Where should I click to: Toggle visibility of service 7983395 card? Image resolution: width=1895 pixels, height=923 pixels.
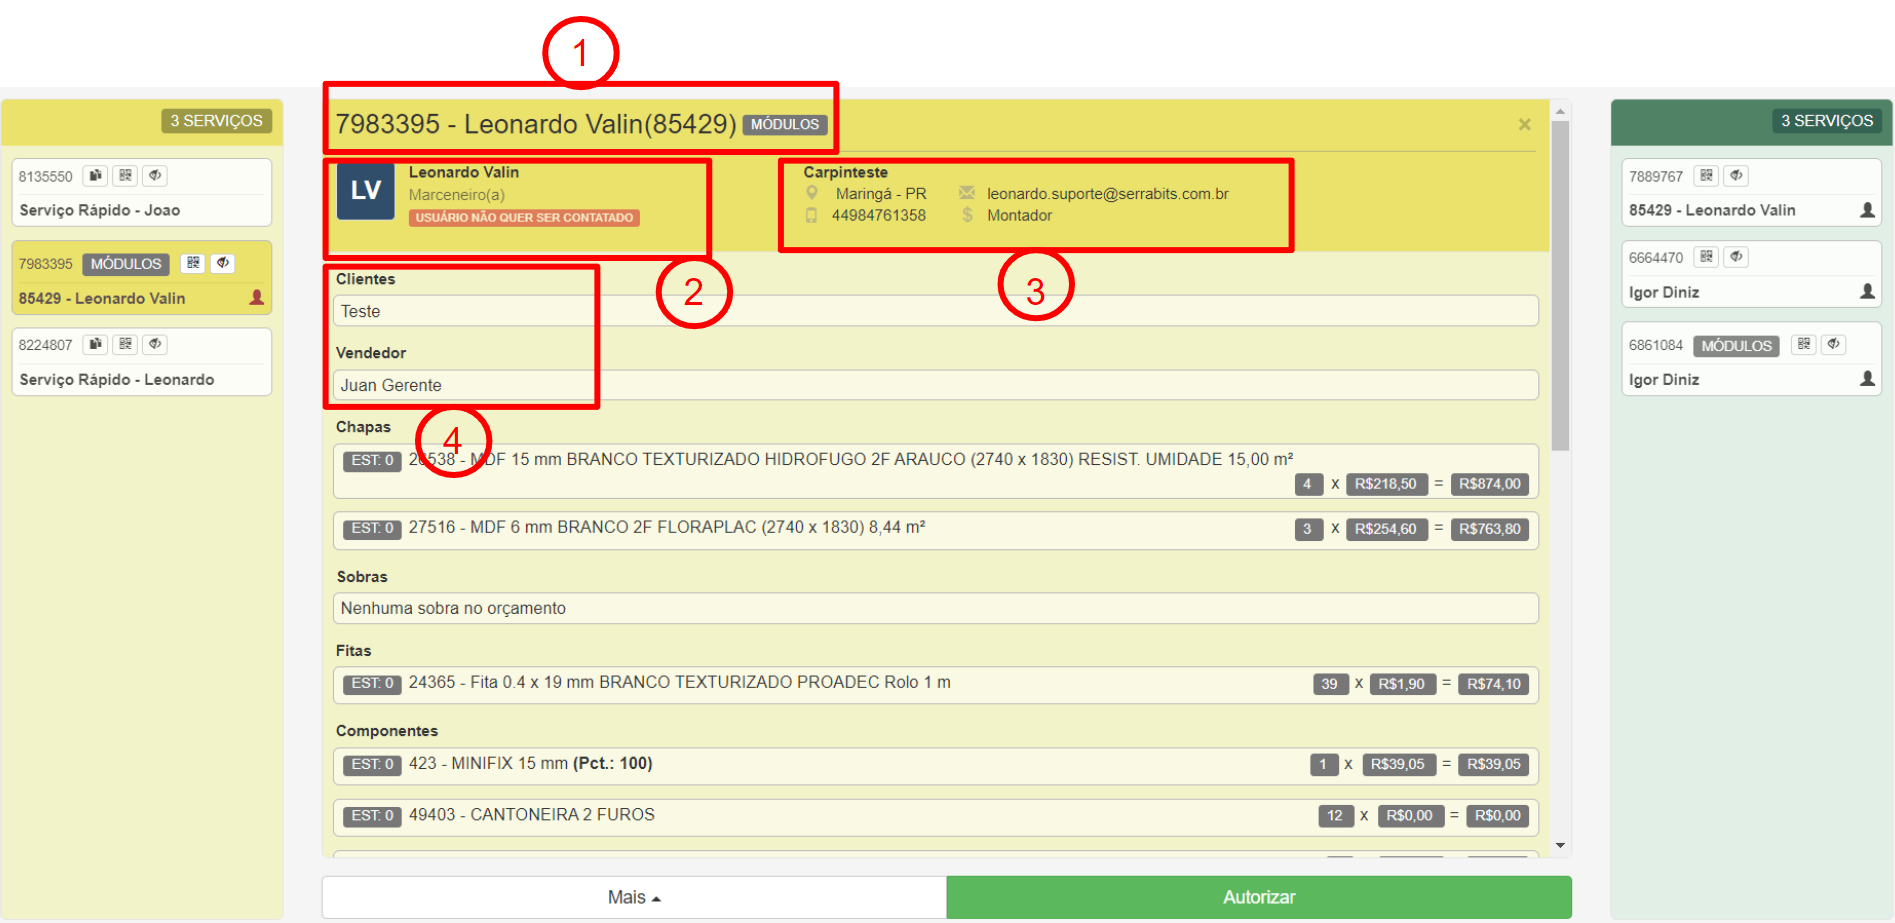[x=223, y=263]
